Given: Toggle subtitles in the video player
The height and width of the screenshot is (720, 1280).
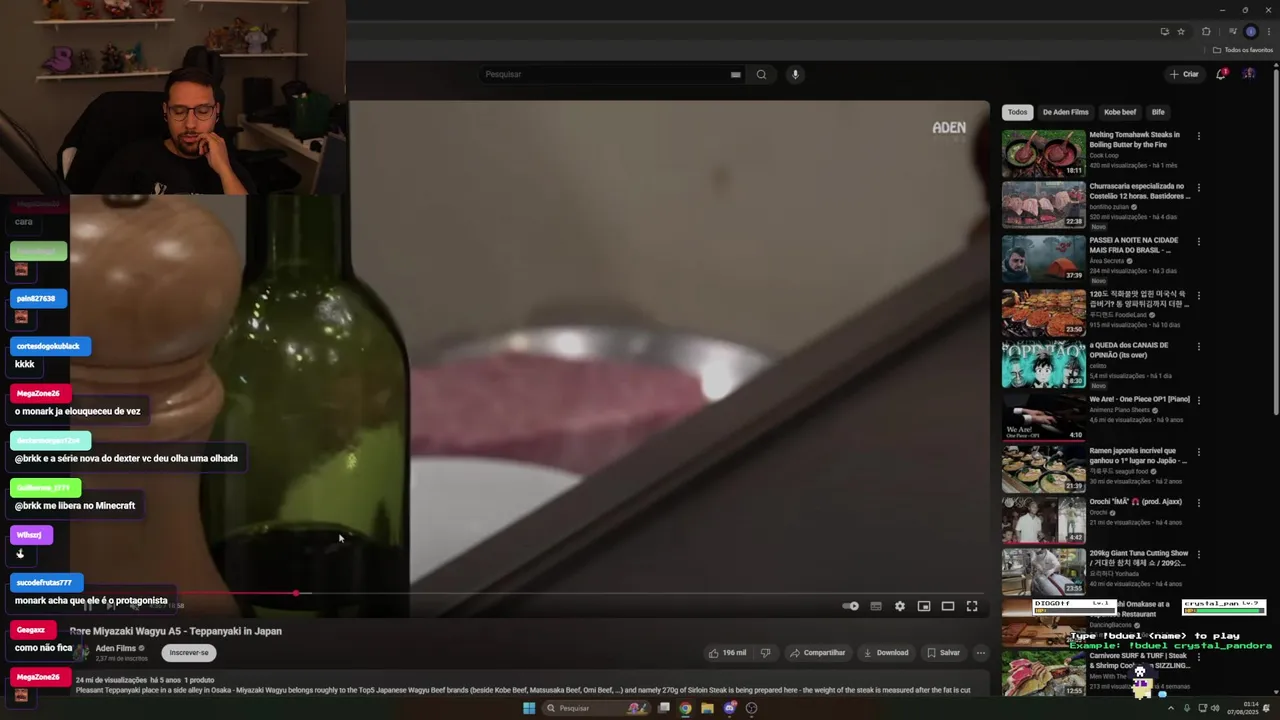Looking at the screenshot, I should (876, 606).
